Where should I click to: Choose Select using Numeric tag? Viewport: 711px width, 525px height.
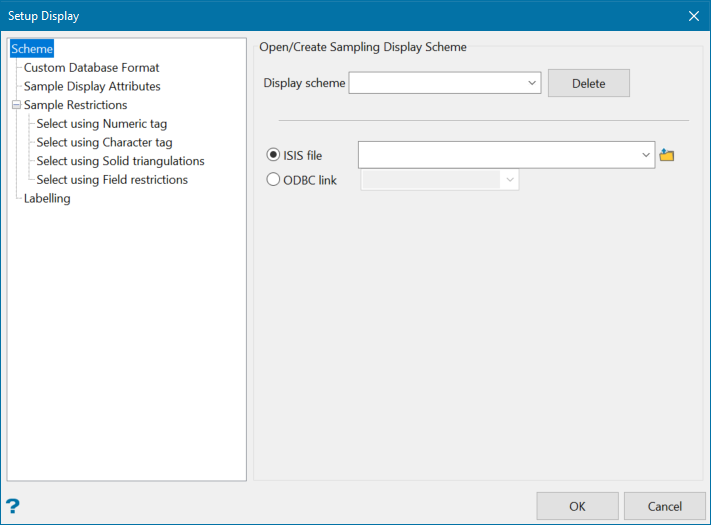coord(101,124)
